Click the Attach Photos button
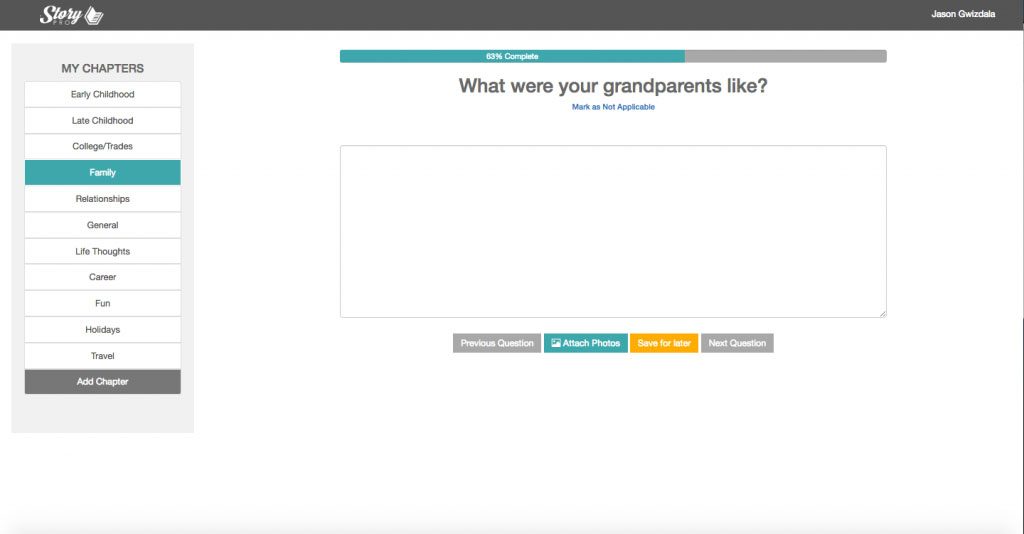 585,343
